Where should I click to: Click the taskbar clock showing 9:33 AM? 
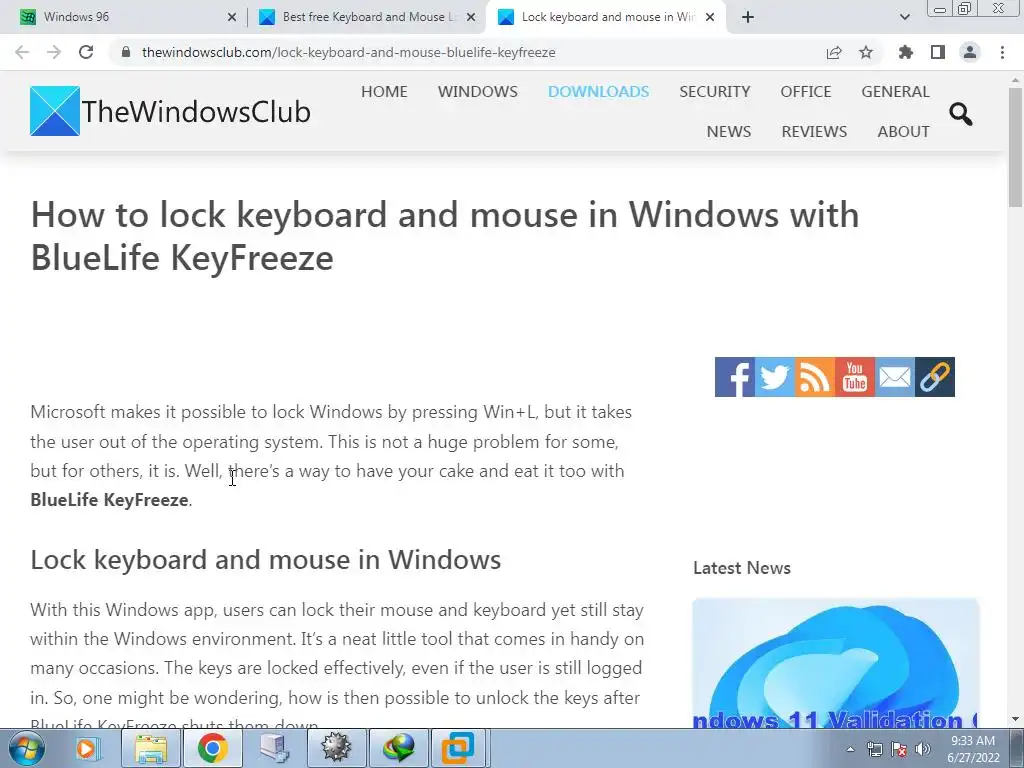pos(973,749)
